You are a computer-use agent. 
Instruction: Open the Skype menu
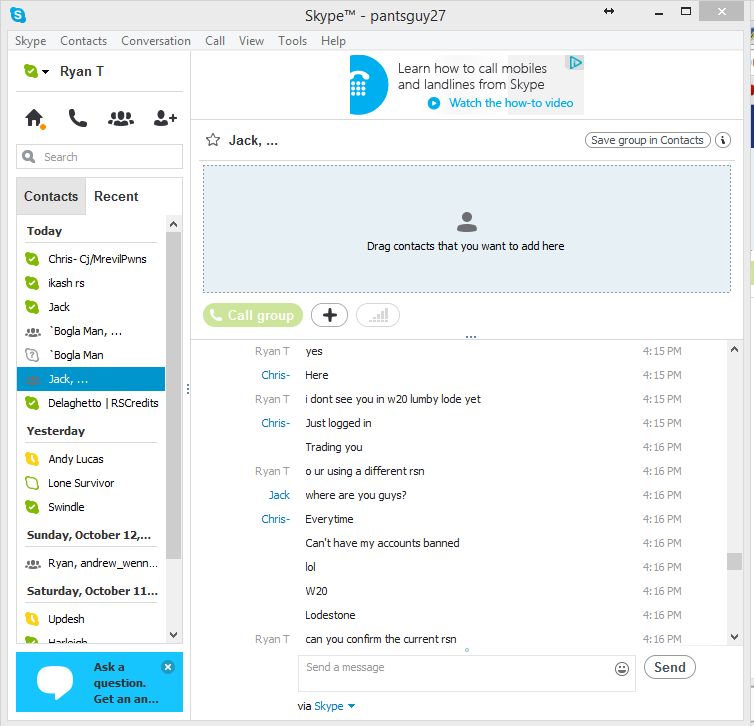[x=30, y=41]
